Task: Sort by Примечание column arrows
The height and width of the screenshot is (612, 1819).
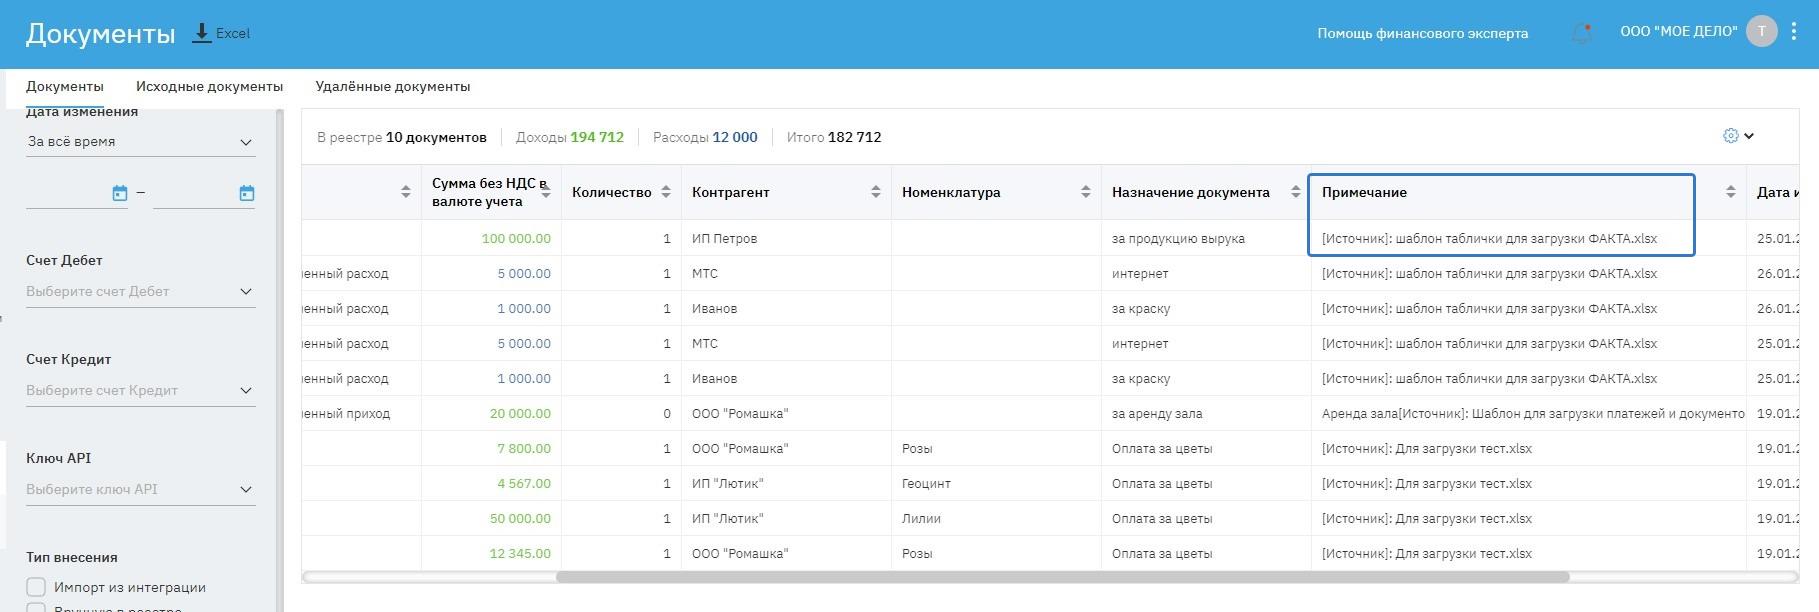Action: point(1731,192)
